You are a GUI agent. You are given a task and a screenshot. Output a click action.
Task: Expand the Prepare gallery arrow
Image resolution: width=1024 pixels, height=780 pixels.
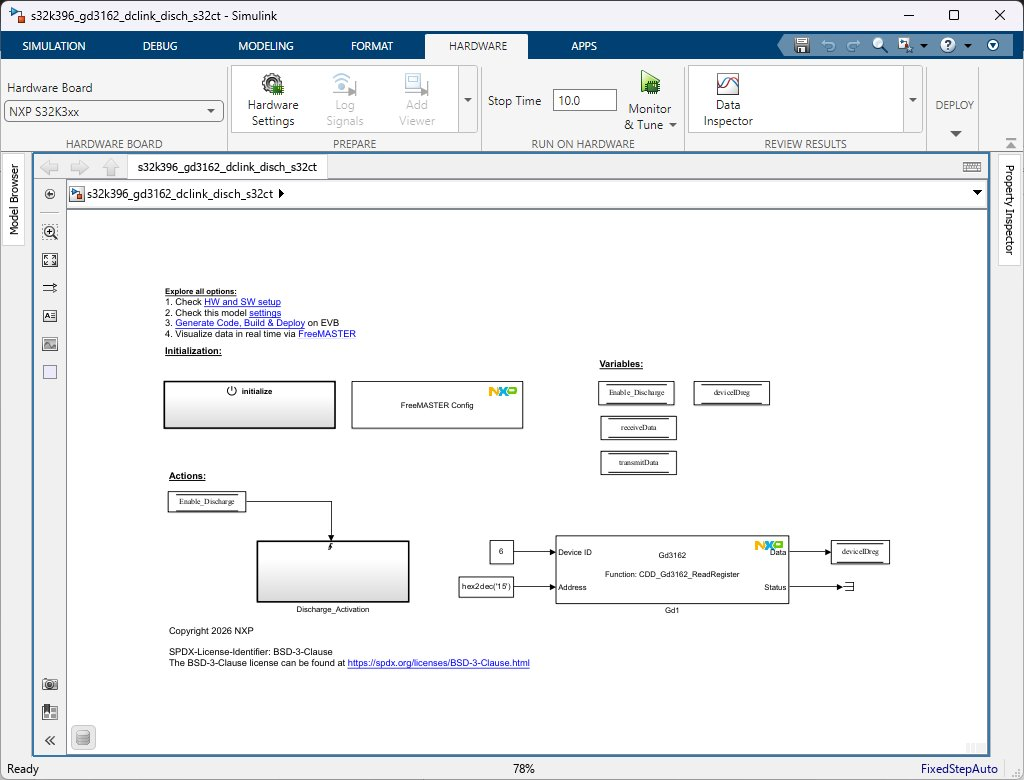tap(468, 100)
